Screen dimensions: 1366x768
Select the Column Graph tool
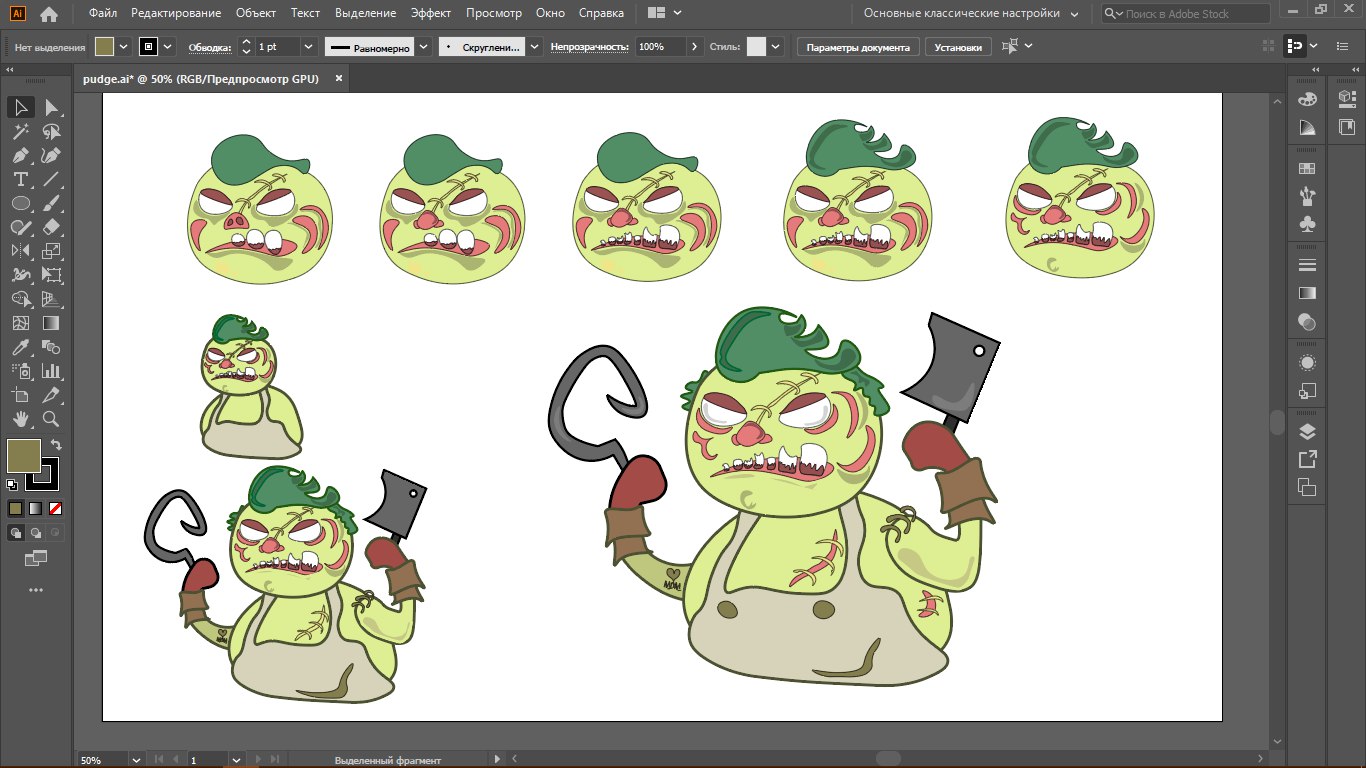51,371
